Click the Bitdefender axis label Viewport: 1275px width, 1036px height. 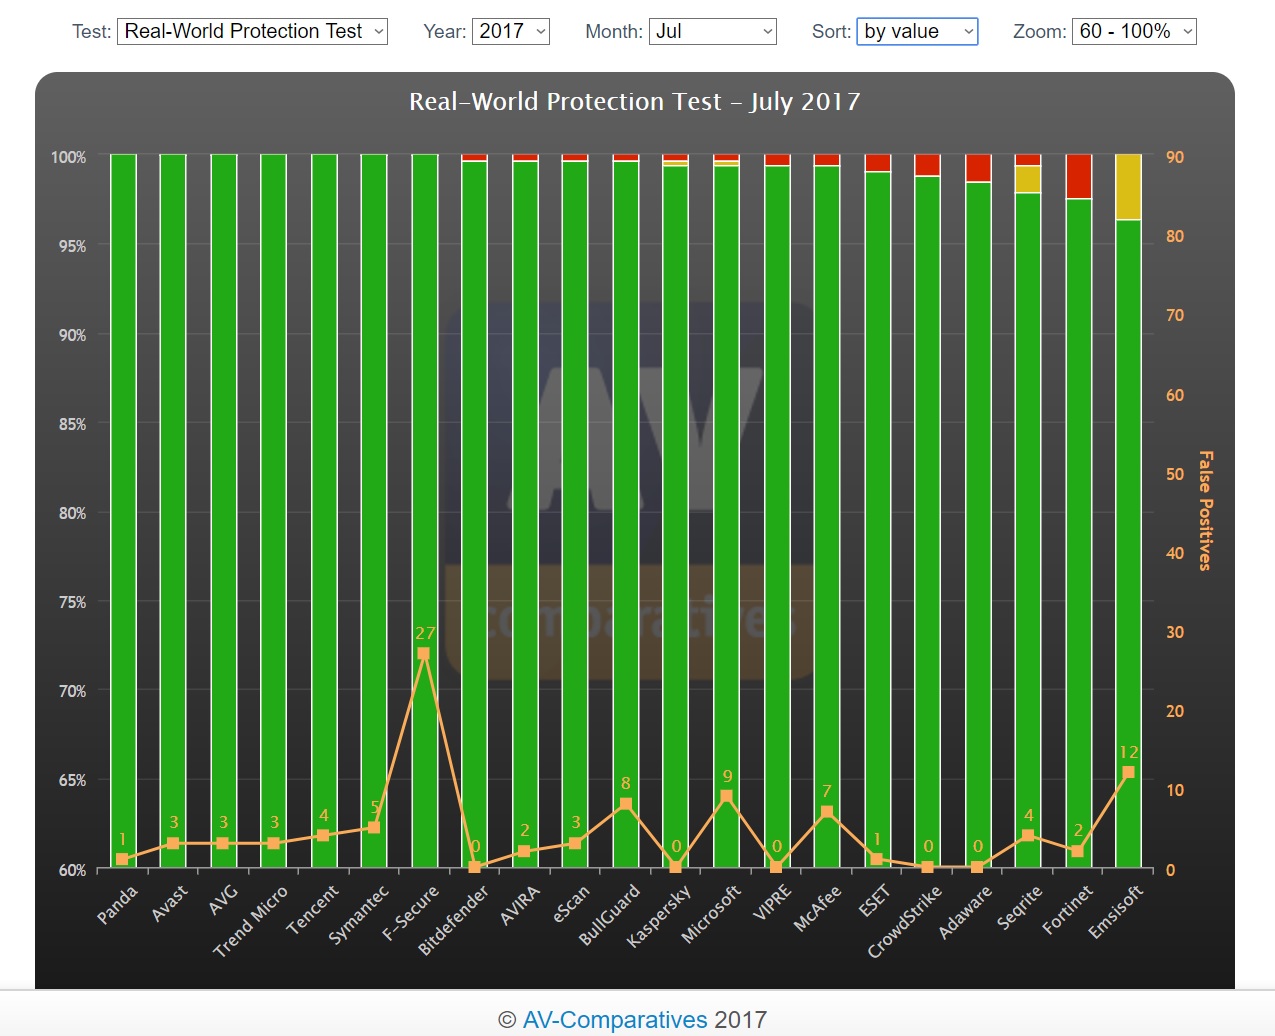[454, 920]
